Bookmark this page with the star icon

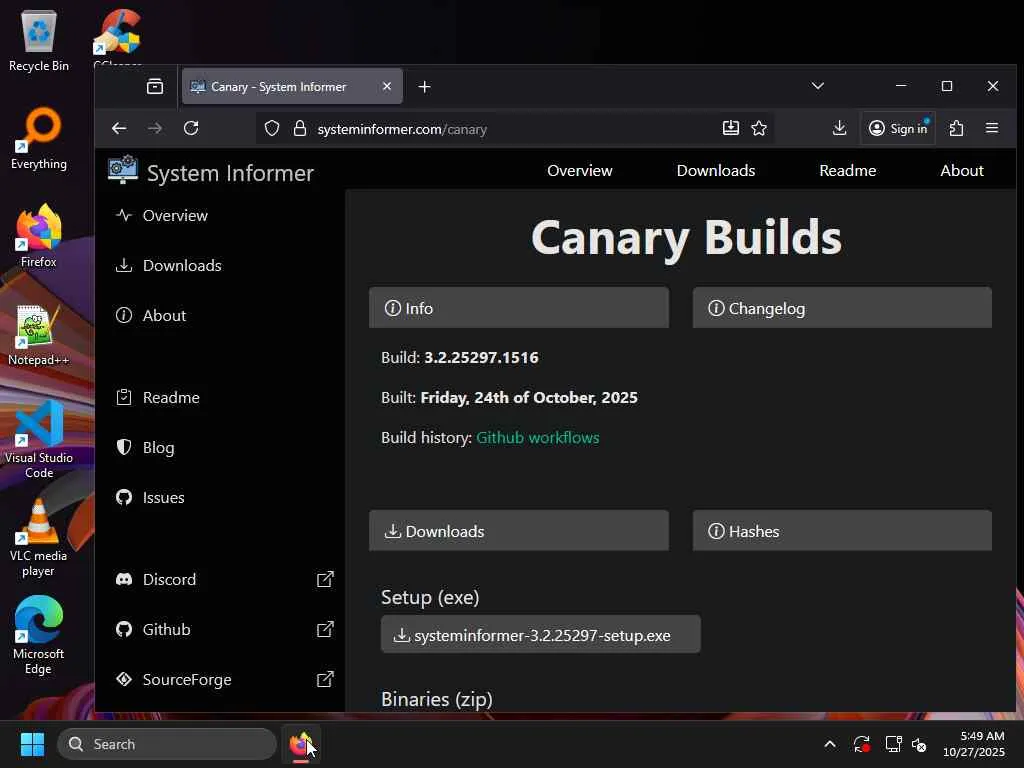pyautogui.click(x=759, y=128)
